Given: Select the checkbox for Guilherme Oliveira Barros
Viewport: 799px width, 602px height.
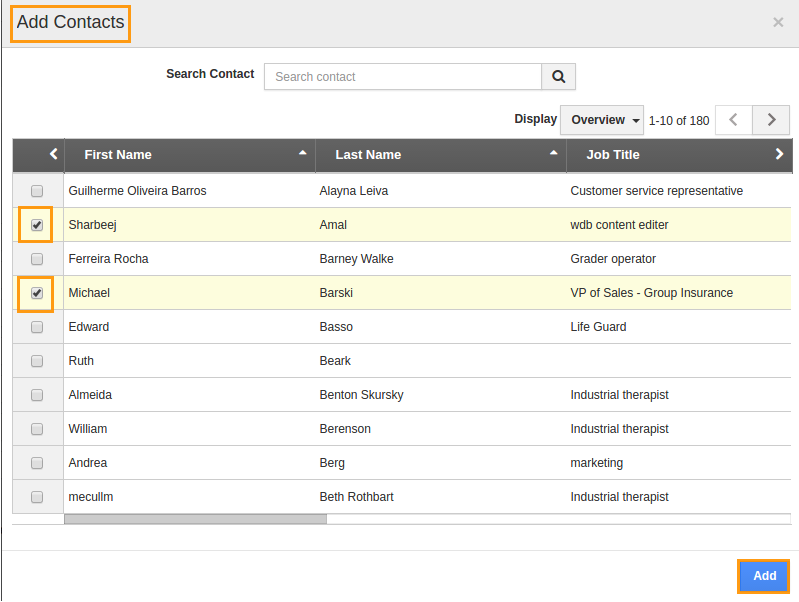Looking at the screenshot, I should 37,191.
